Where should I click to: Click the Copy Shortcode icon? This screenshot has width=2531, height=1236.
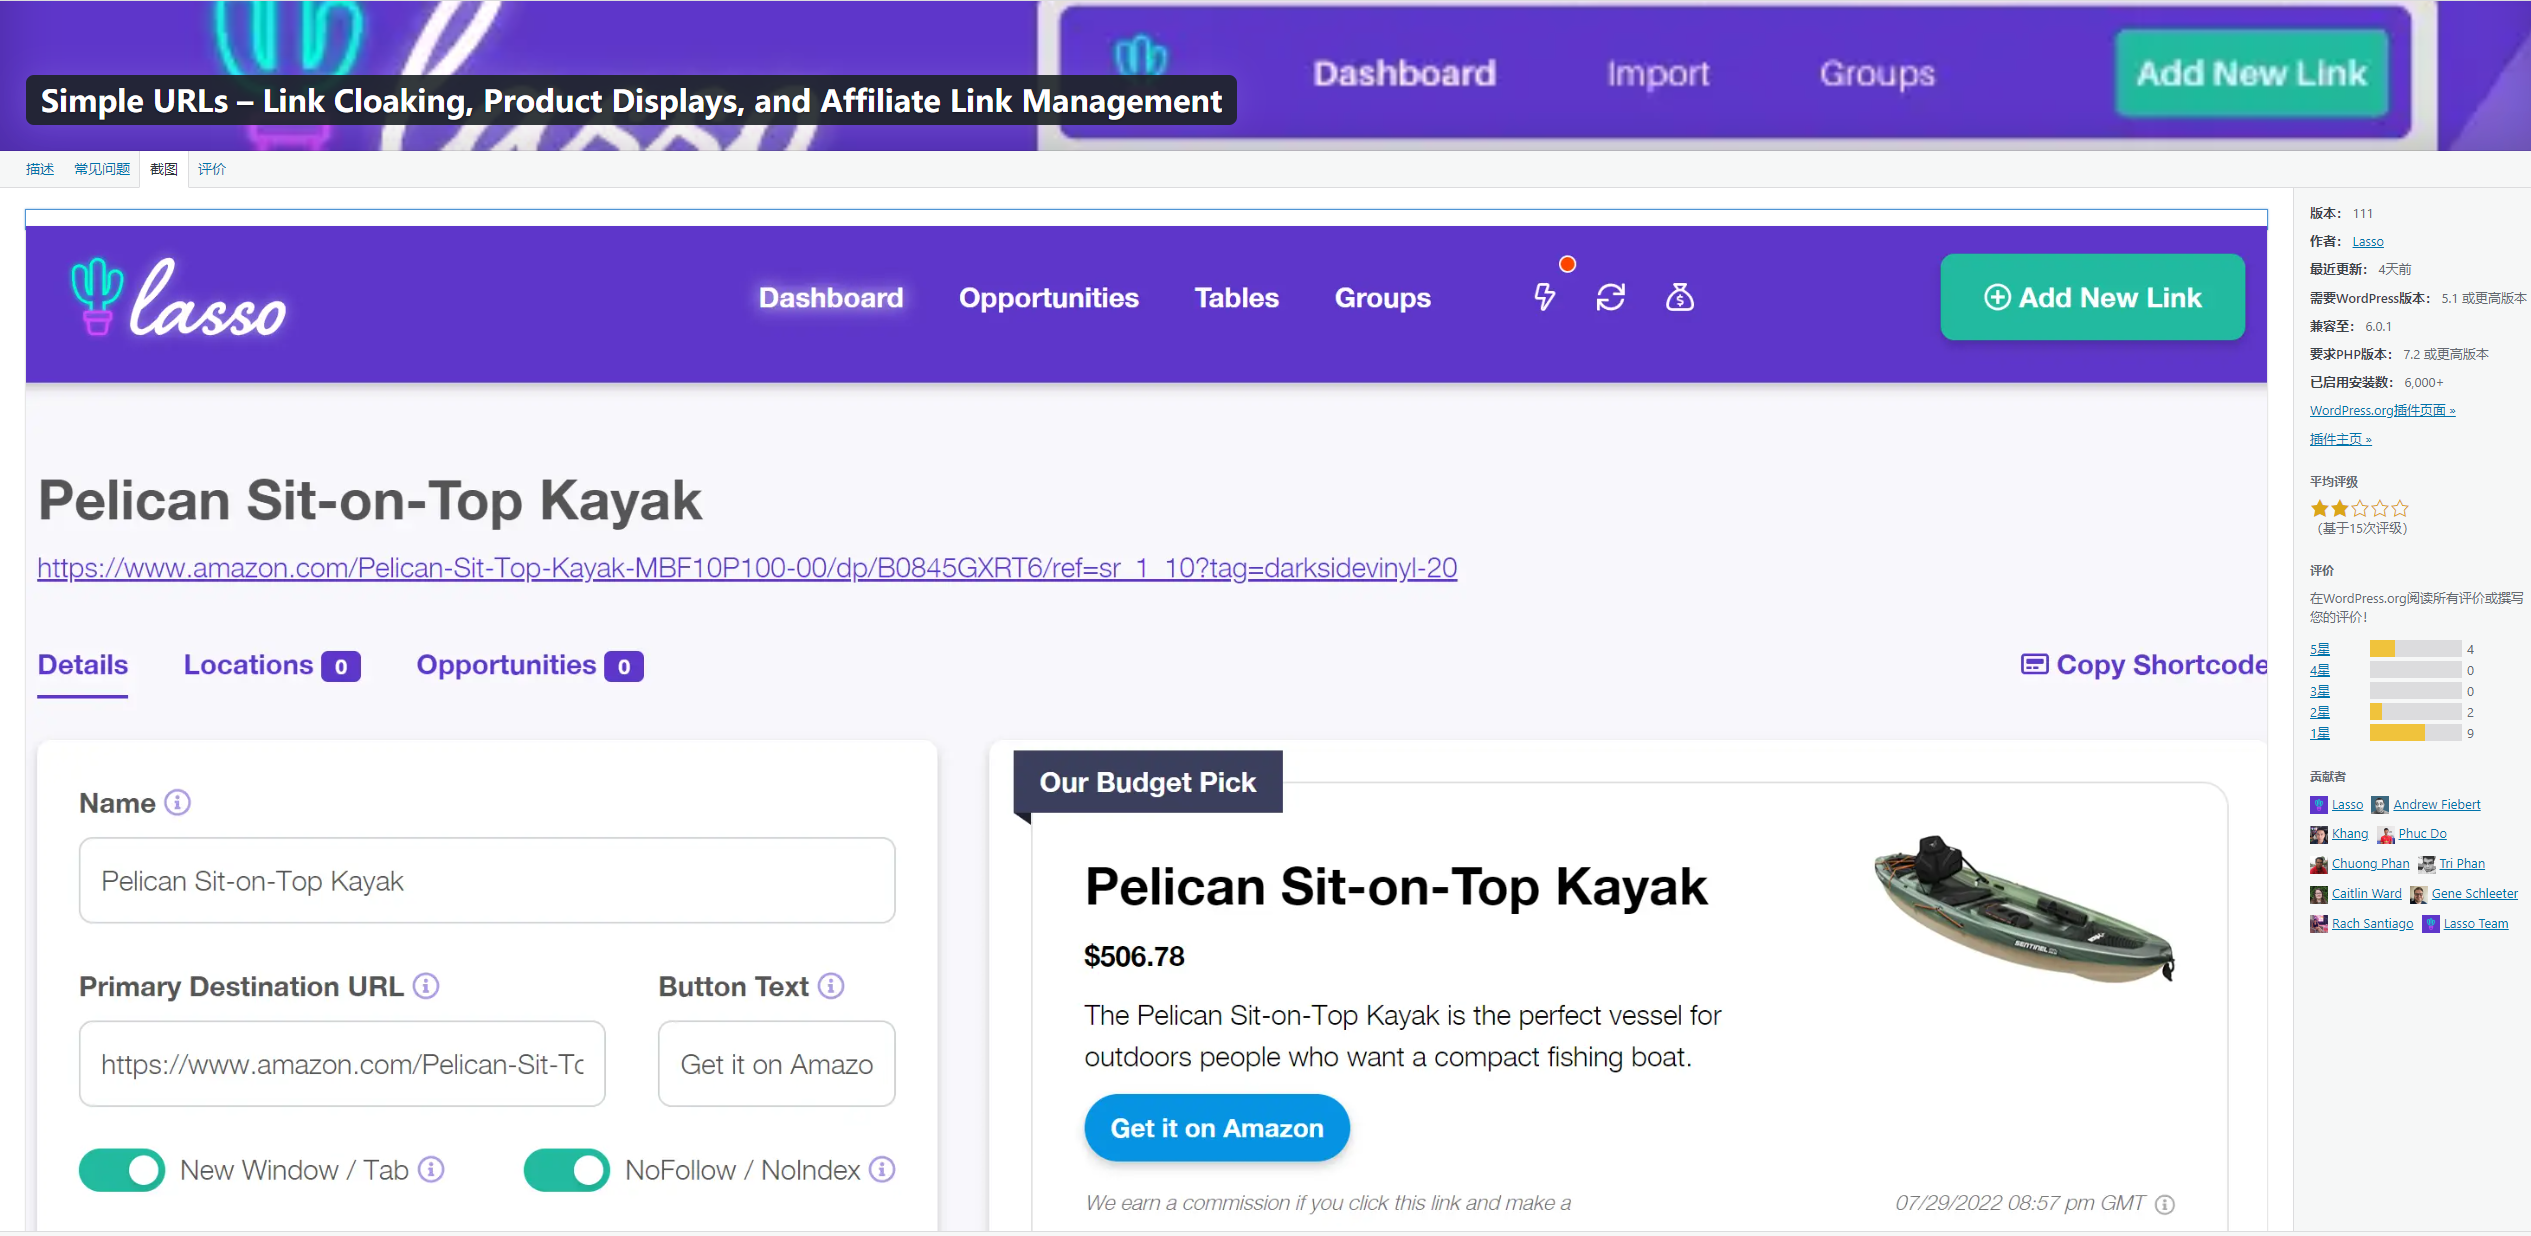pyautogui.click(x=2034, y=664)
